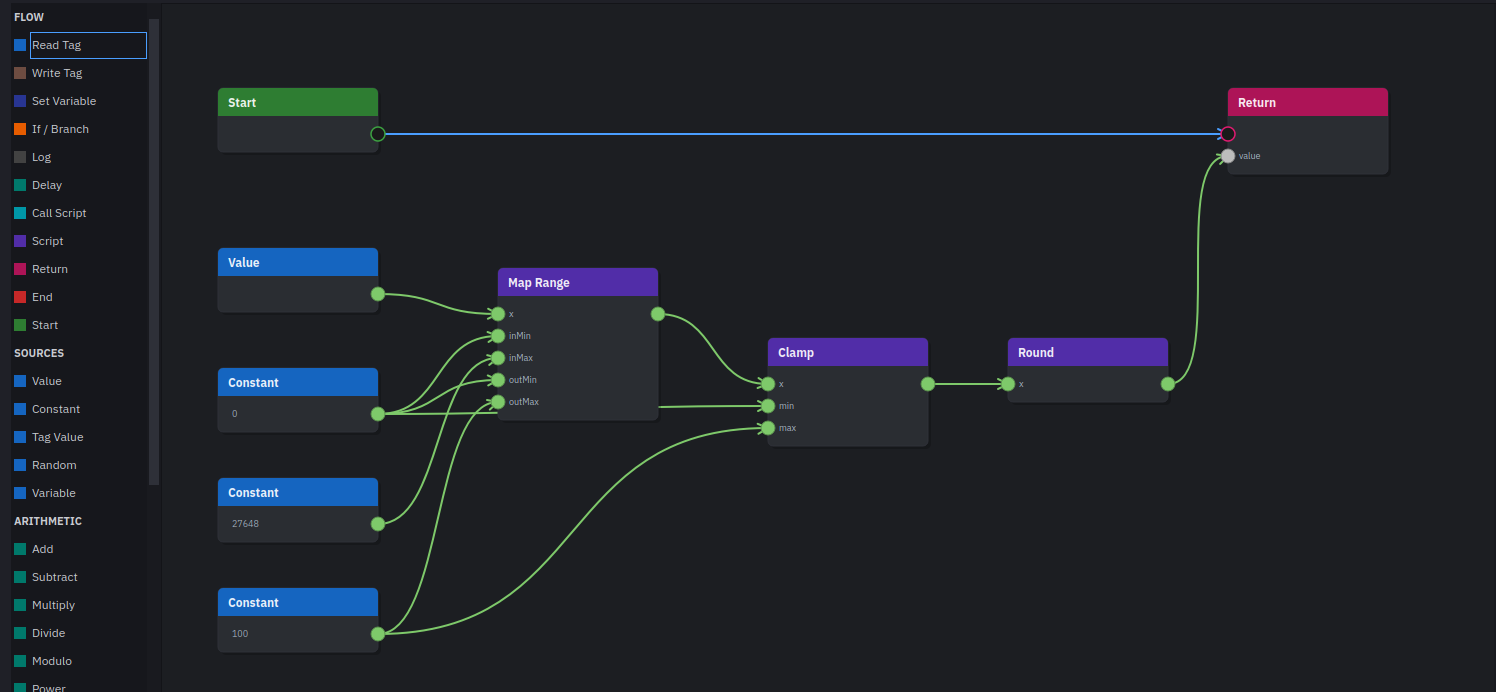Click the Clamp min input port

tap(768, 406)
